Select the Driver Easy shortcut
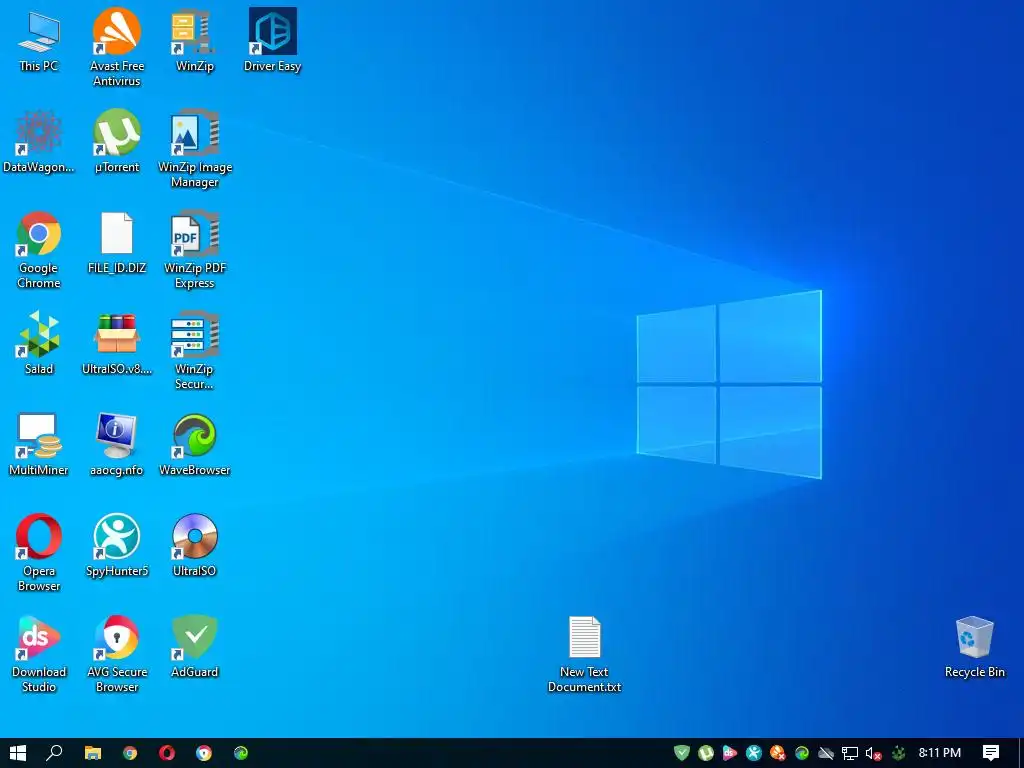This screenshot has width=1024, height=768. click(x=272, y=40)
